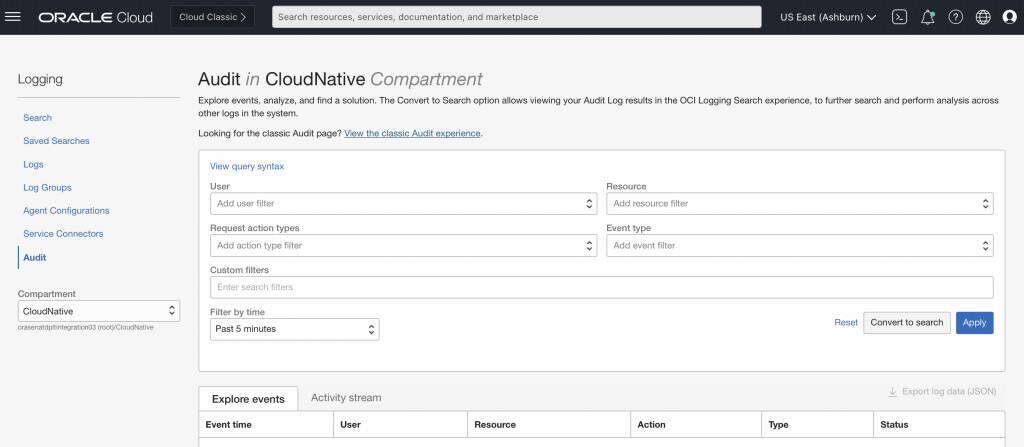The height and width of the screenshot is (447, 1024).
Task: Open the hamburger navigation menu
Action: [14, 17]
